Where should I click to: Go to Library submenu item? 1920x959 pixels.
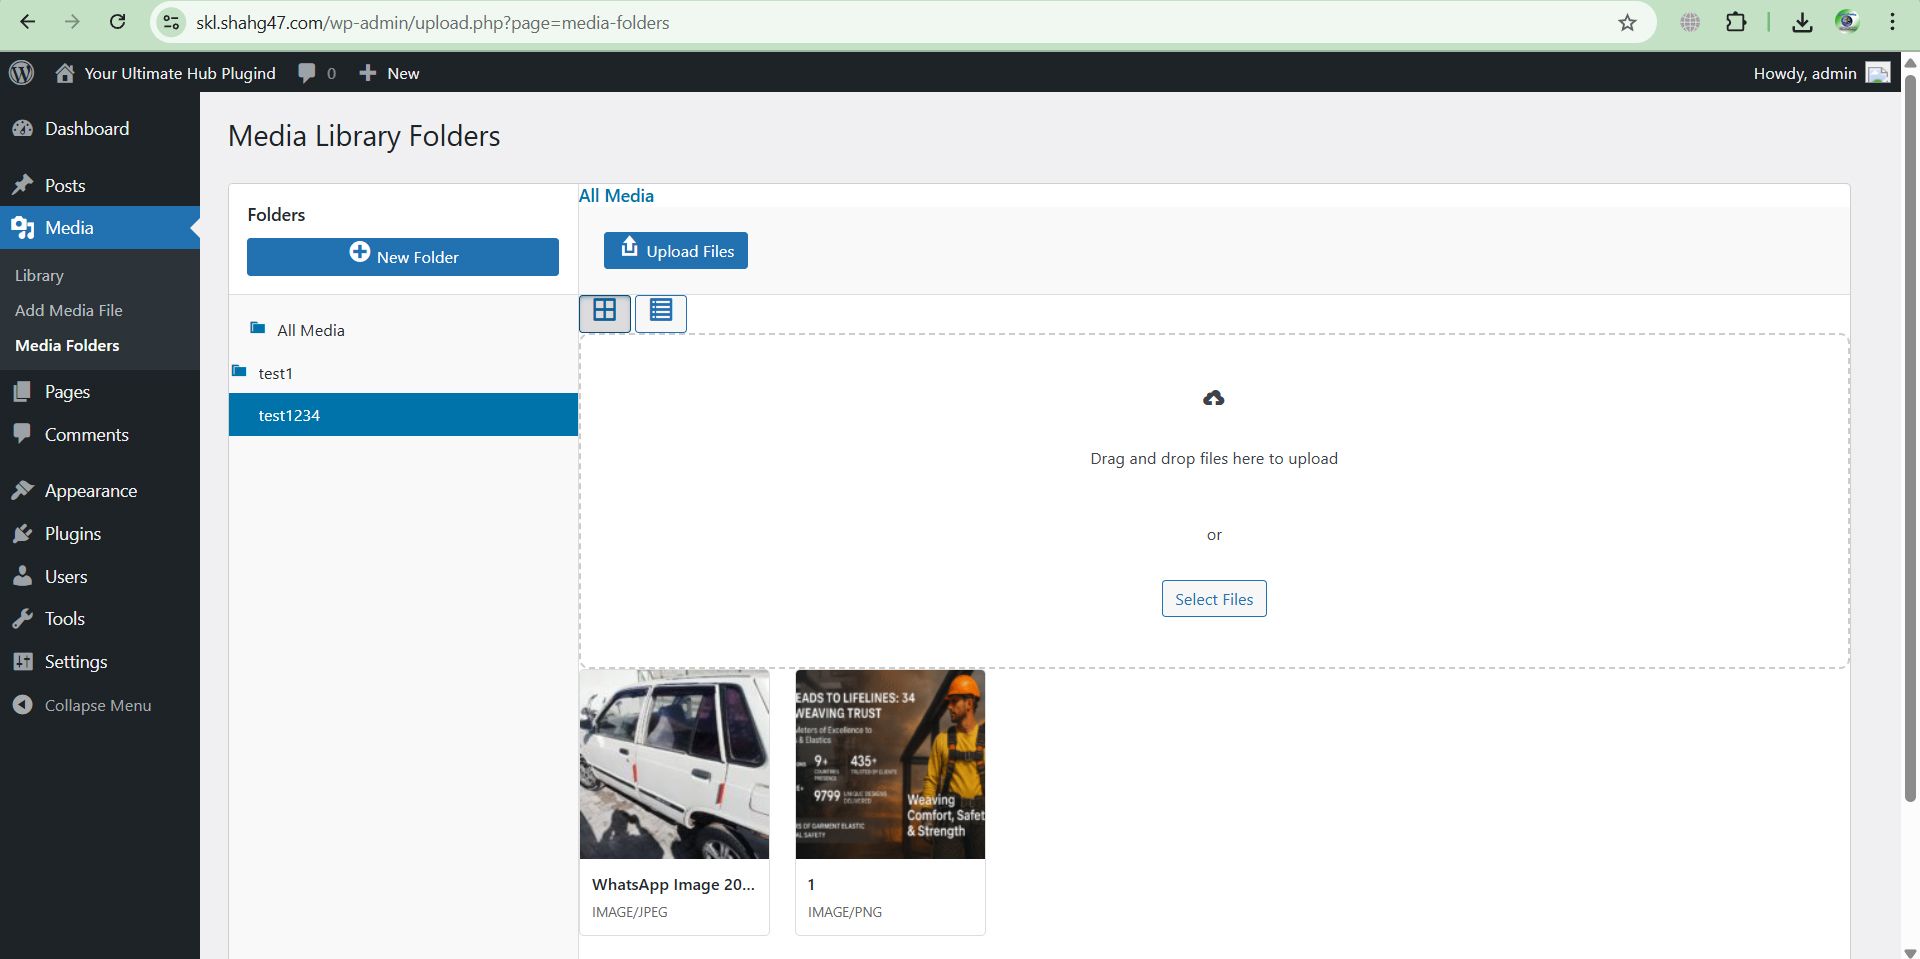pyautogui.click(x=39, y=275)
